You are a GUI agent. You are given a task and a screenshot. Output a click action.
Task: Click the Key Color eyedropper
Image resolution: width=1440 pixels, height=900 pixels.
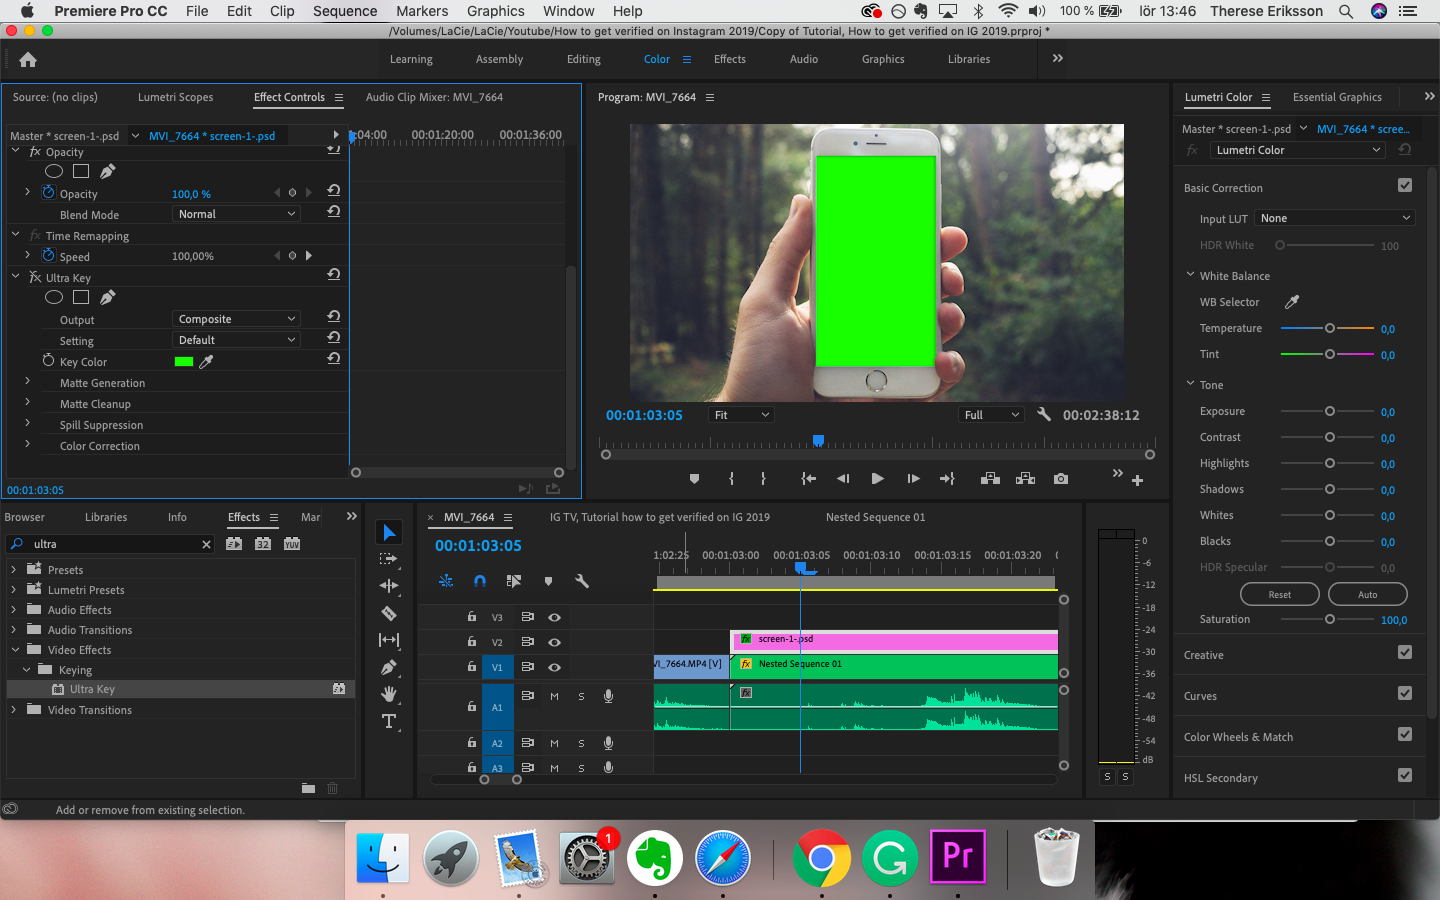[207, 362]
